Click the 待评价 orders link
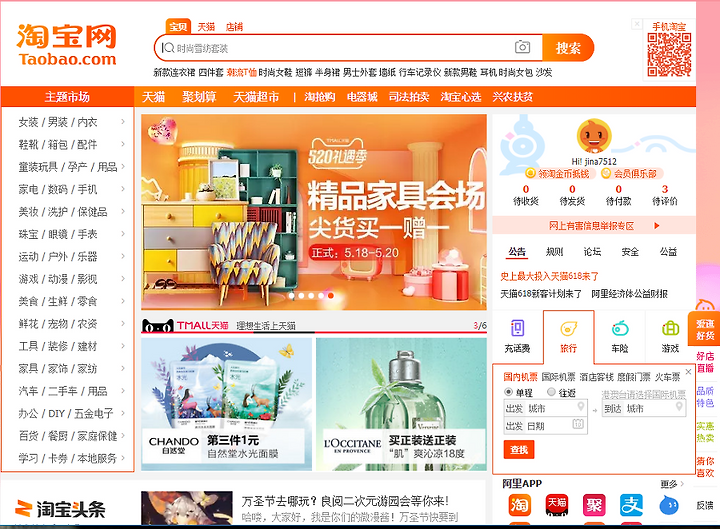The width and height of the screenshot is (720, 529). click(664, 195)
